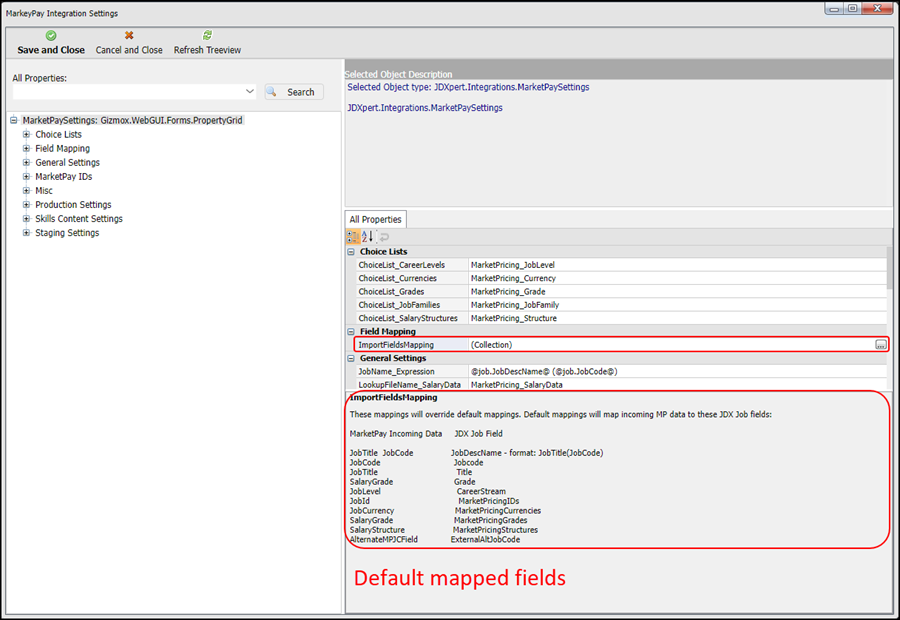Expand the Staging Settings tree node
This screenshot has width=900, height=620.
[x=26, y=232]
